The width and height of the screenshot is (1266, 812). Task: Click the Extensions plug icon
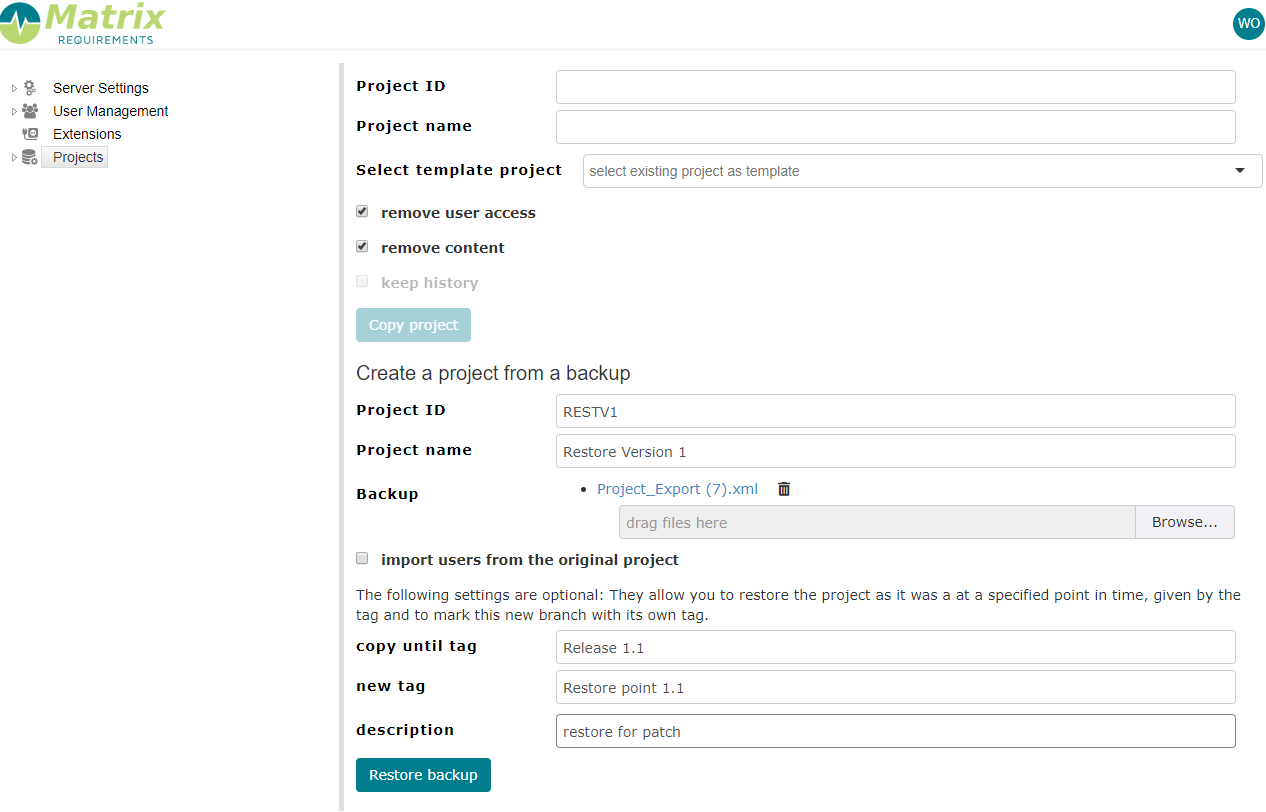[x=30, y=134]
